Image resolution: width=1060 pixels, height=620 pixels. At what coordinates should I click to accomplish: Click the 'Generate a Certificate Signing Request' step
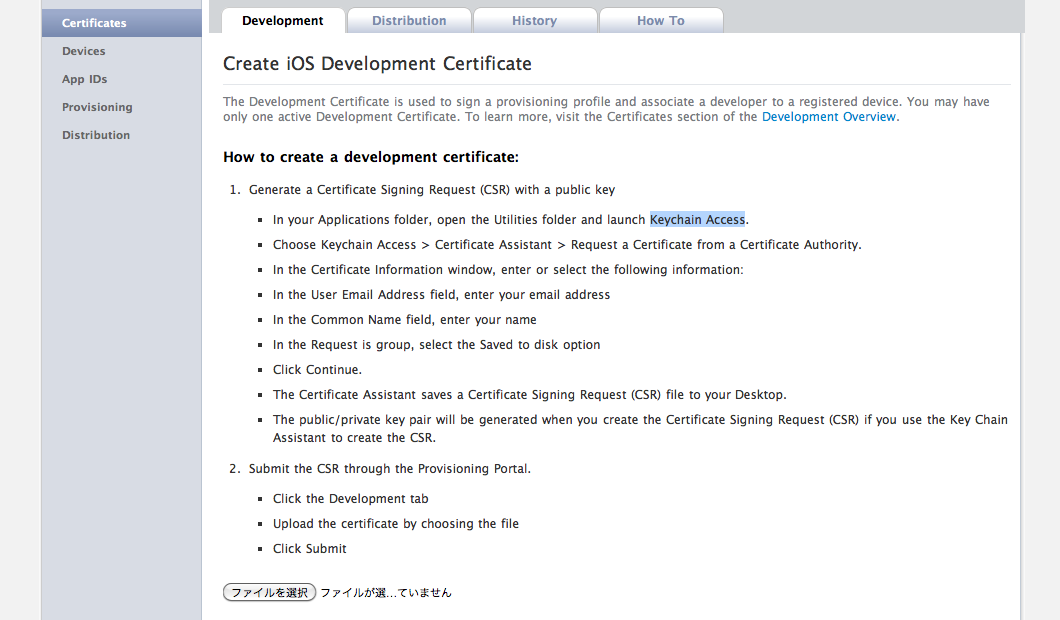(432, 190)
